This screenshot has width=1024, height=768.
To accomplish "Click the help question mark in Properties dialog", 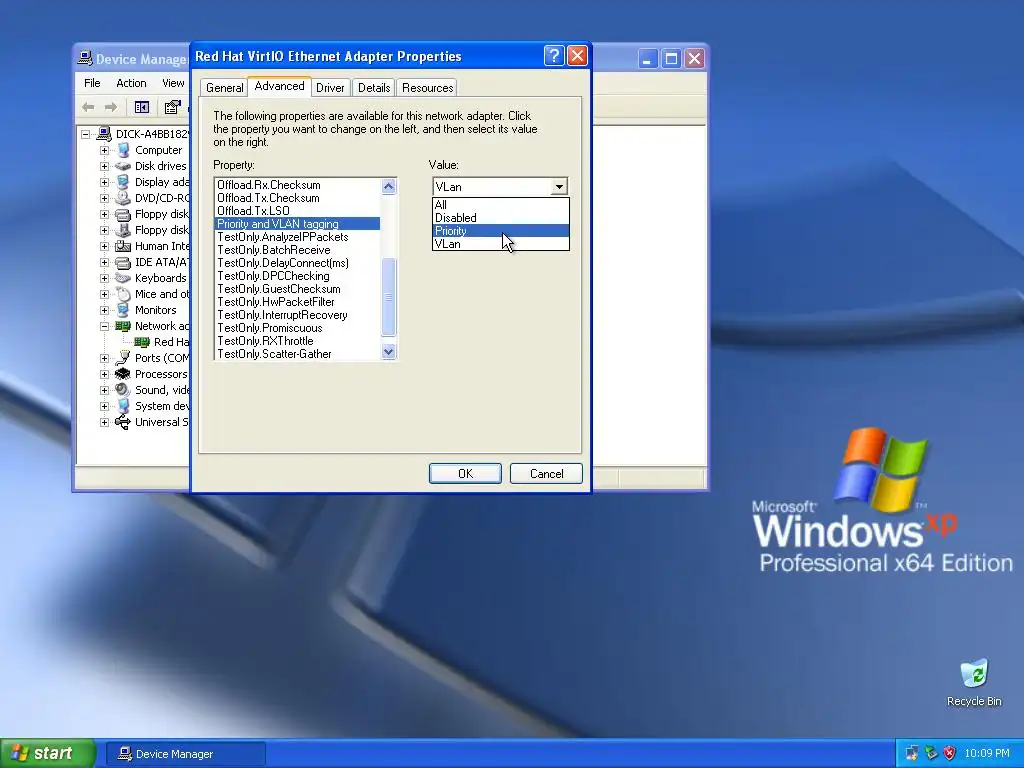I will (554, 56).
